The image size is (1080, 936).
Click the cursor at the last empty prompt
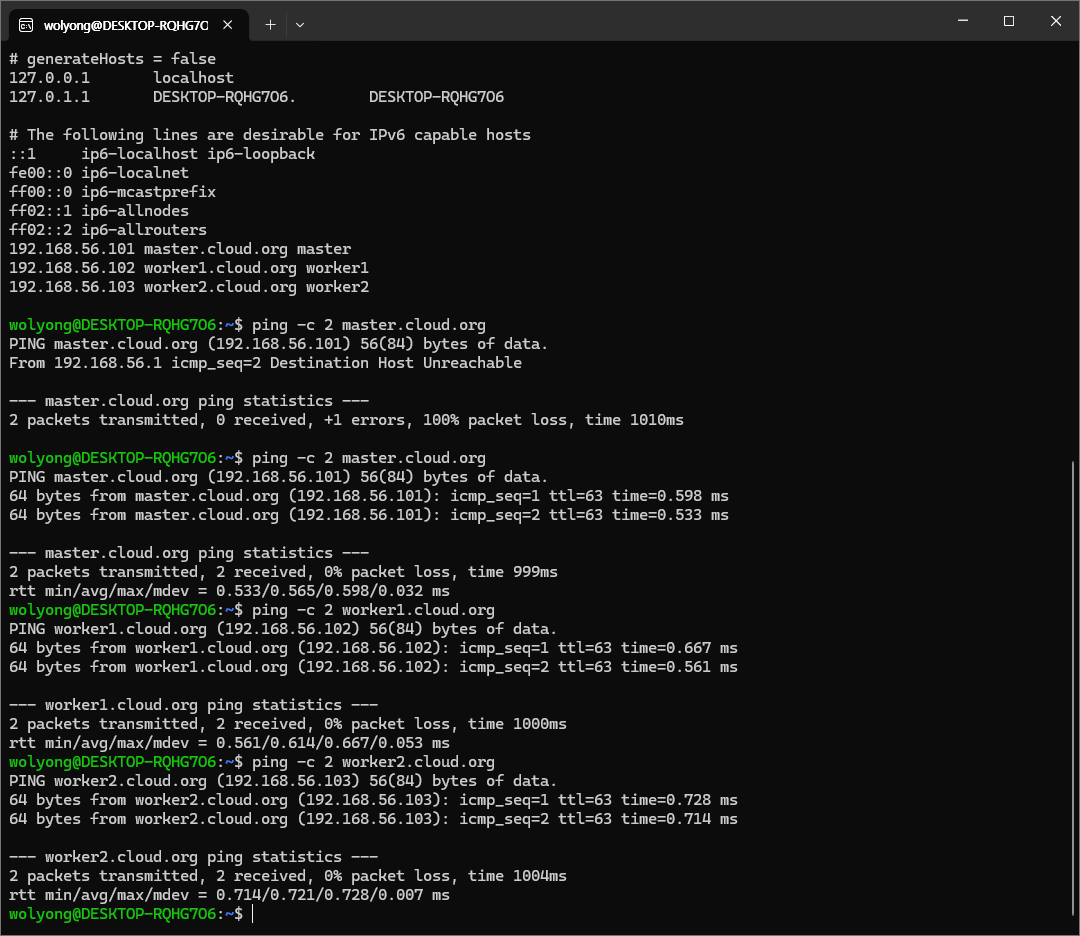(x=254, y=914)
